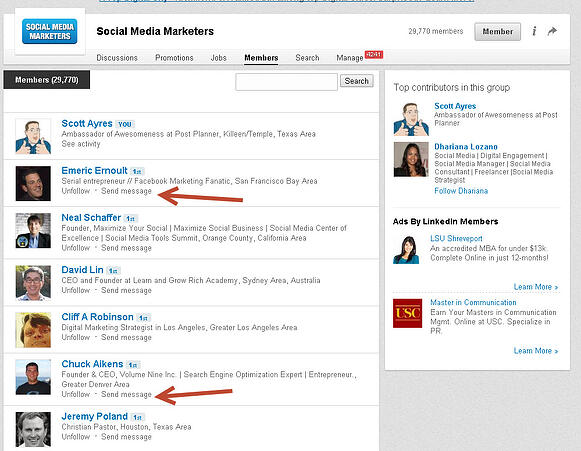Click David Lin's profile photo

(x=33, y=283)
